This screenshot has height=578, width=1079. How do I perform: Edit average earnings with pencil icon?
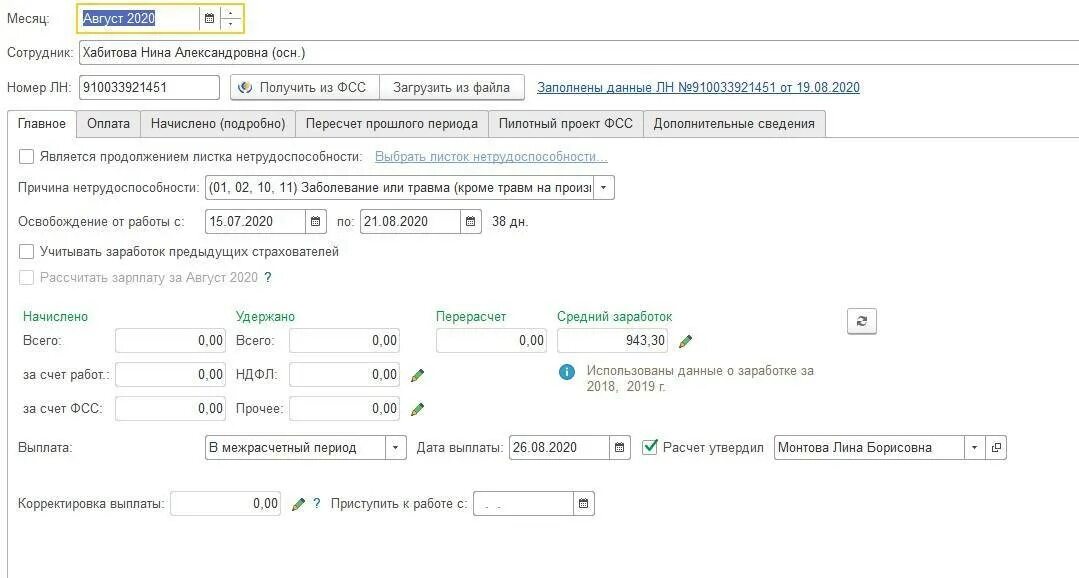pyautogui.click(x=685, y=341)
